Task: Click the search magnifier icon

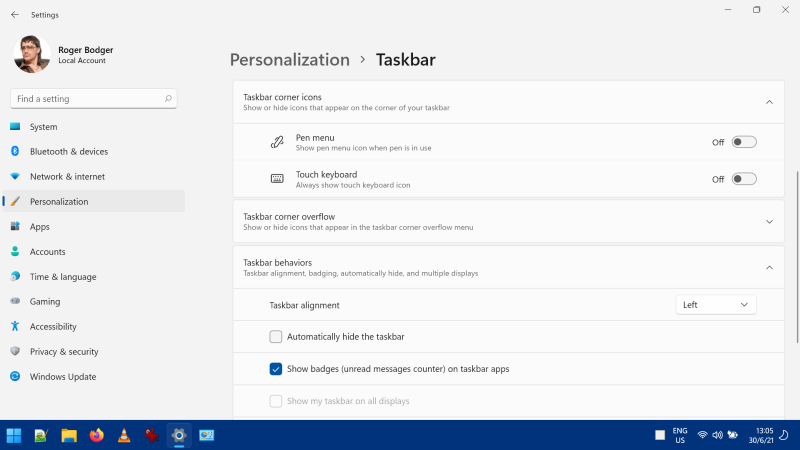Action: [168, 99]
